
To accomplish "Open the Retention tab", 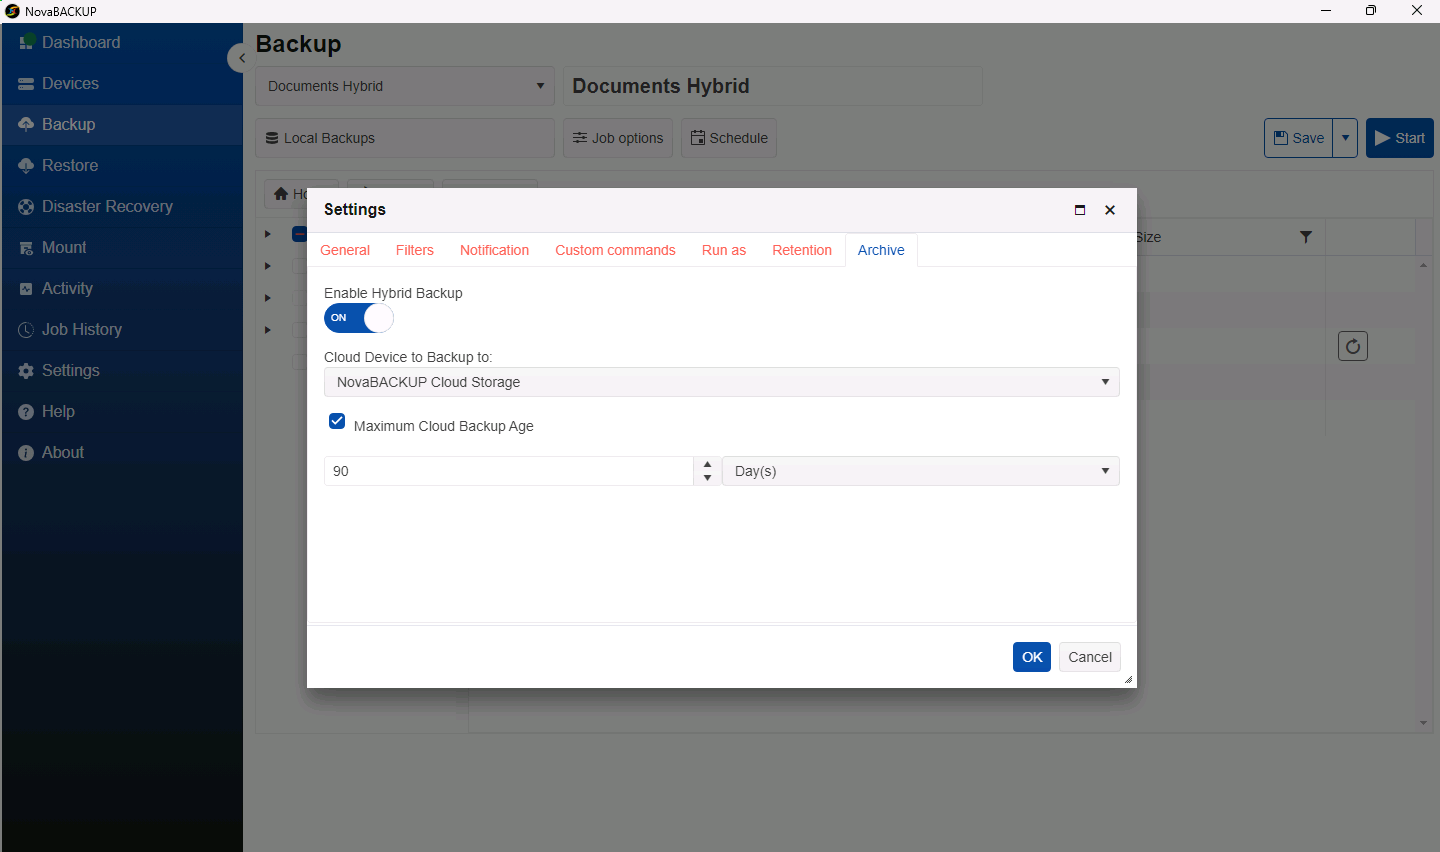I will [802, 250].
